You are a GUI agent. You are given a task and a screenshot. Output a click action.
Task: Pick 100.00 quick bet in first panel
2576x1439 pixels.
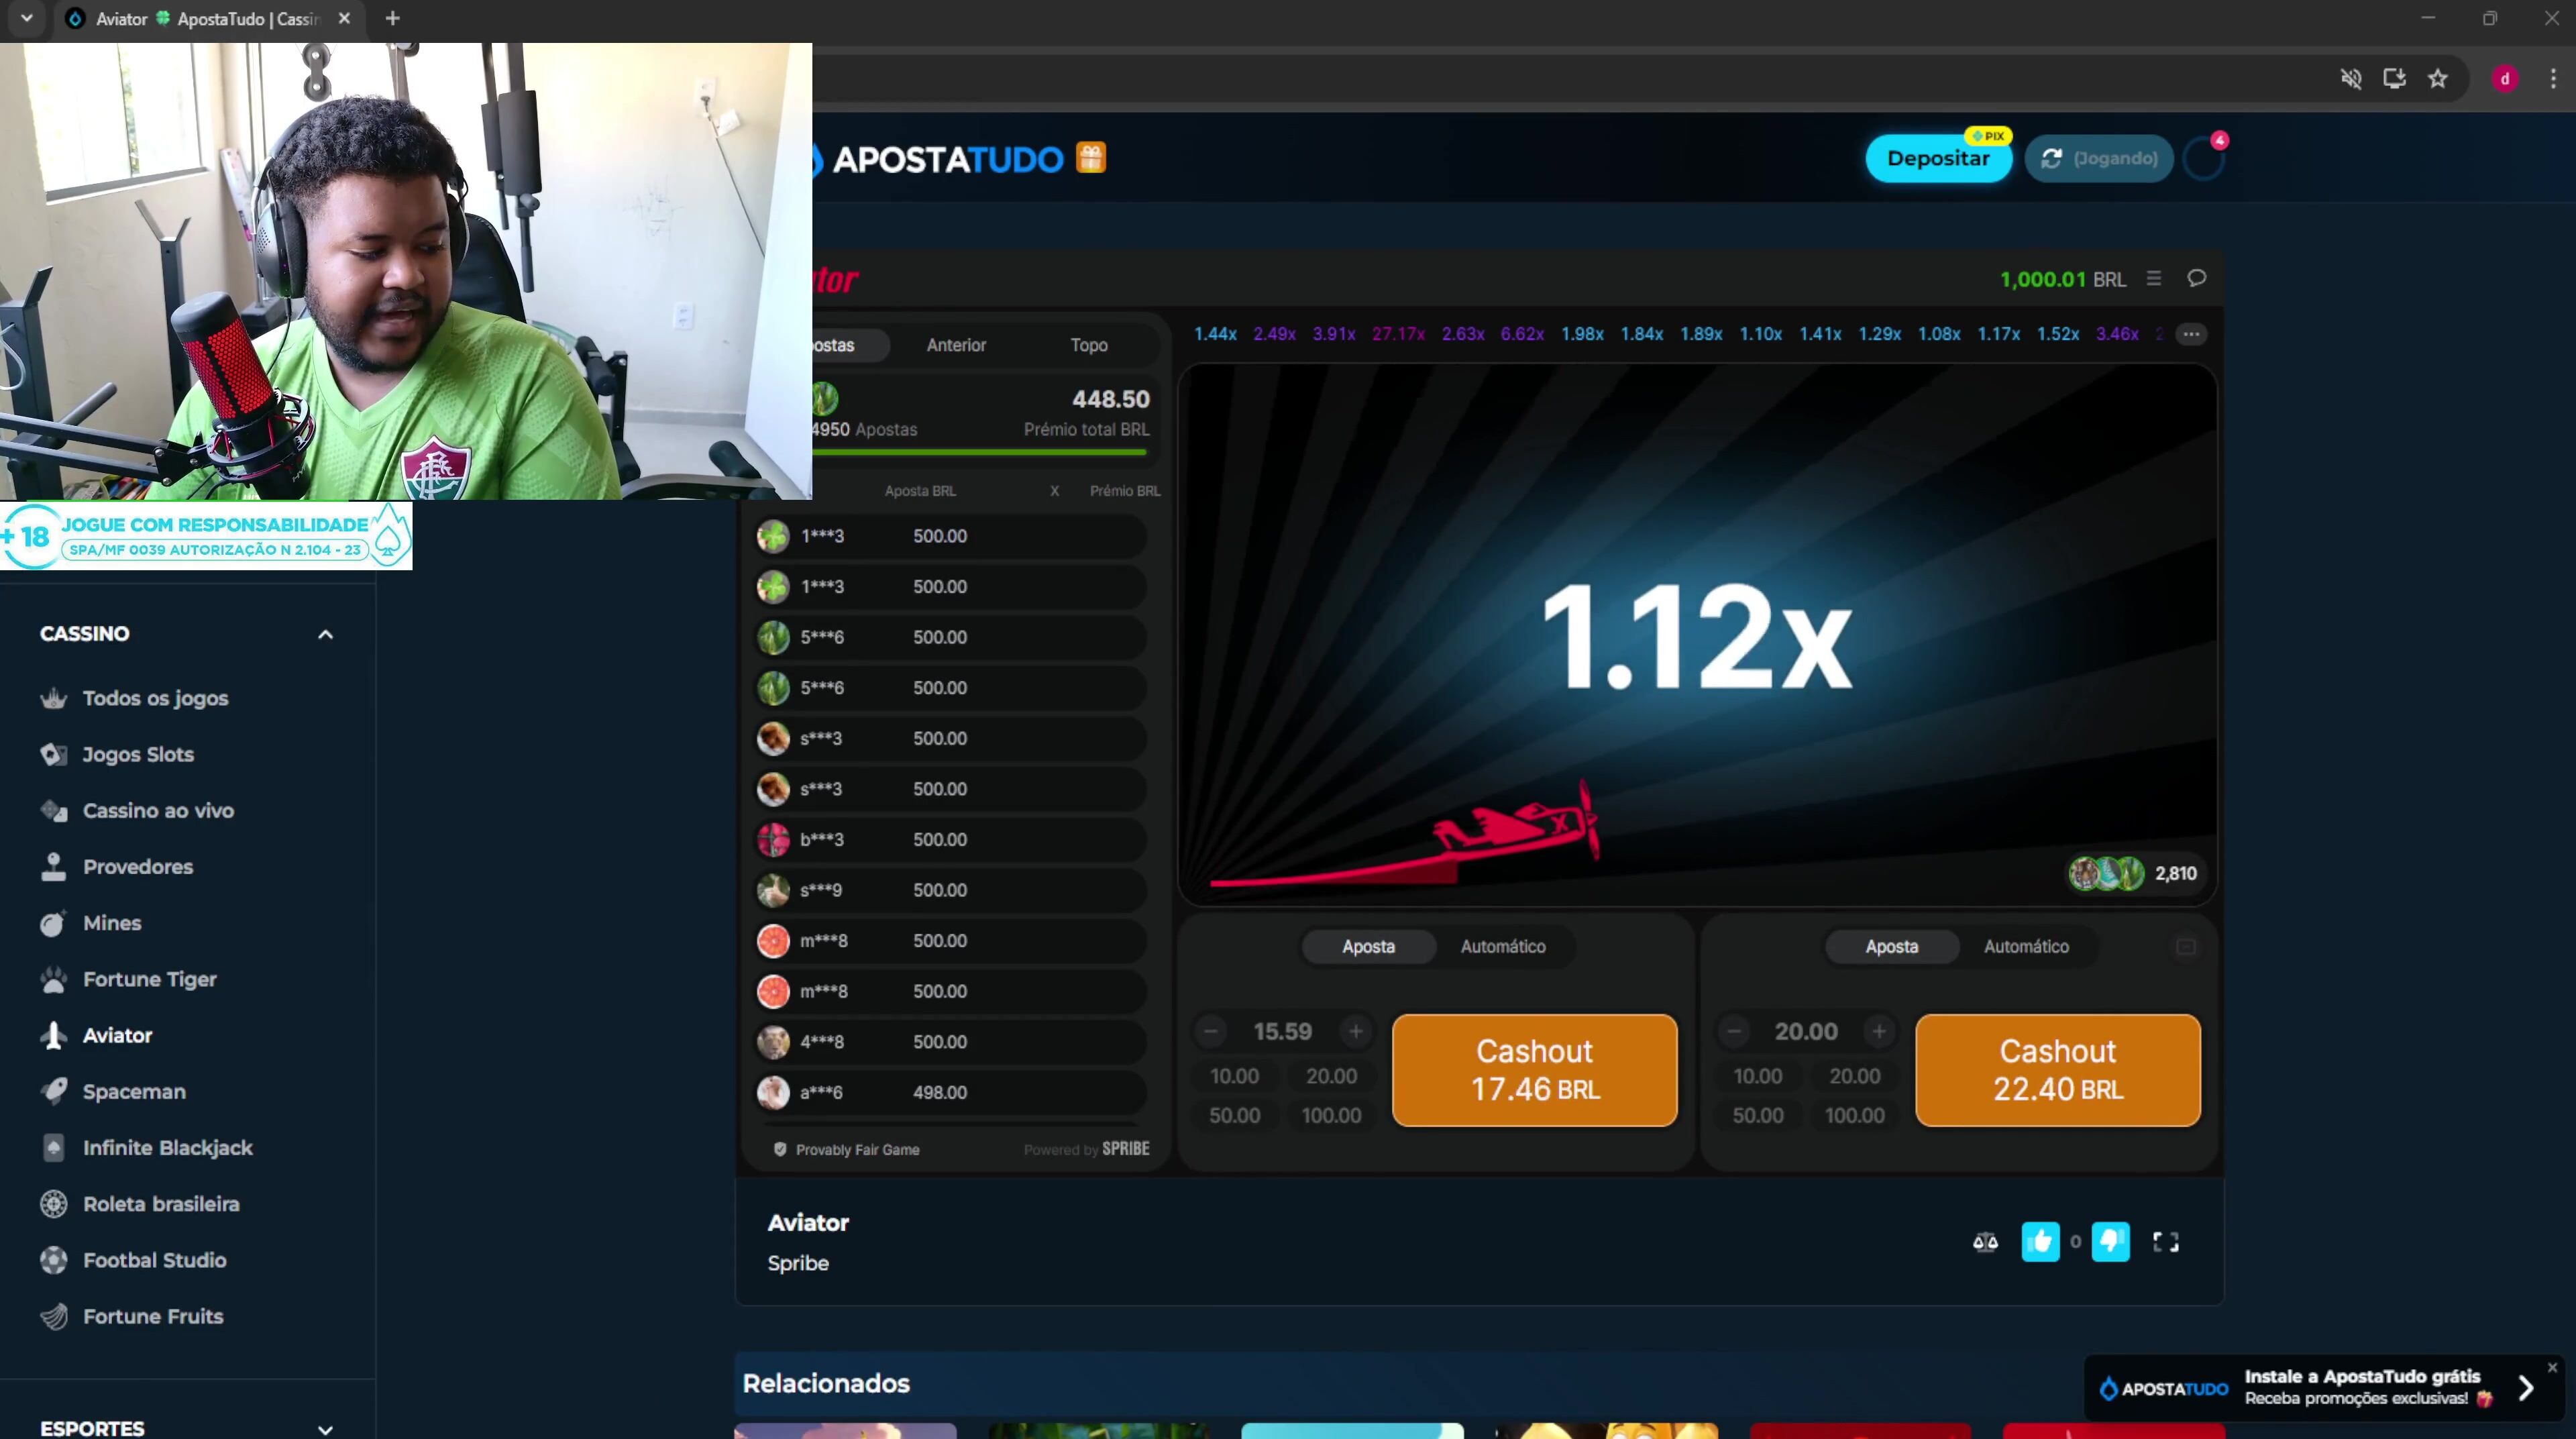tap(1331, 1115)
